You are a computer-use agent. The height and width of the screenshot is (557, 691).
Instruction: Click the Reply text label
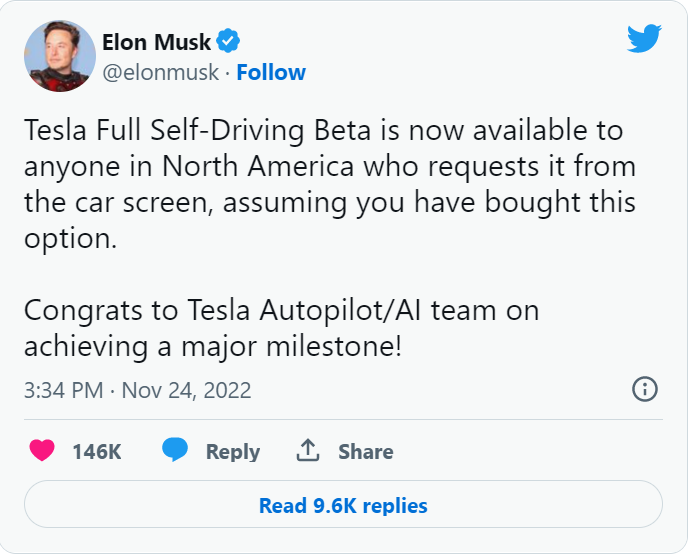(232, 452)
